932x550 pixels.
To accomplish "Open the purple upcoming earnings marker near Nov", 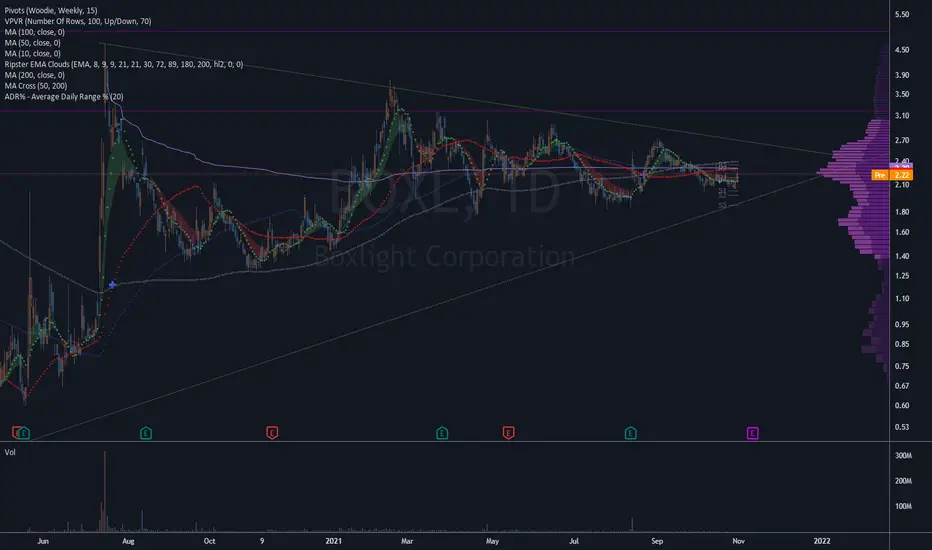I will pos(752,433).
